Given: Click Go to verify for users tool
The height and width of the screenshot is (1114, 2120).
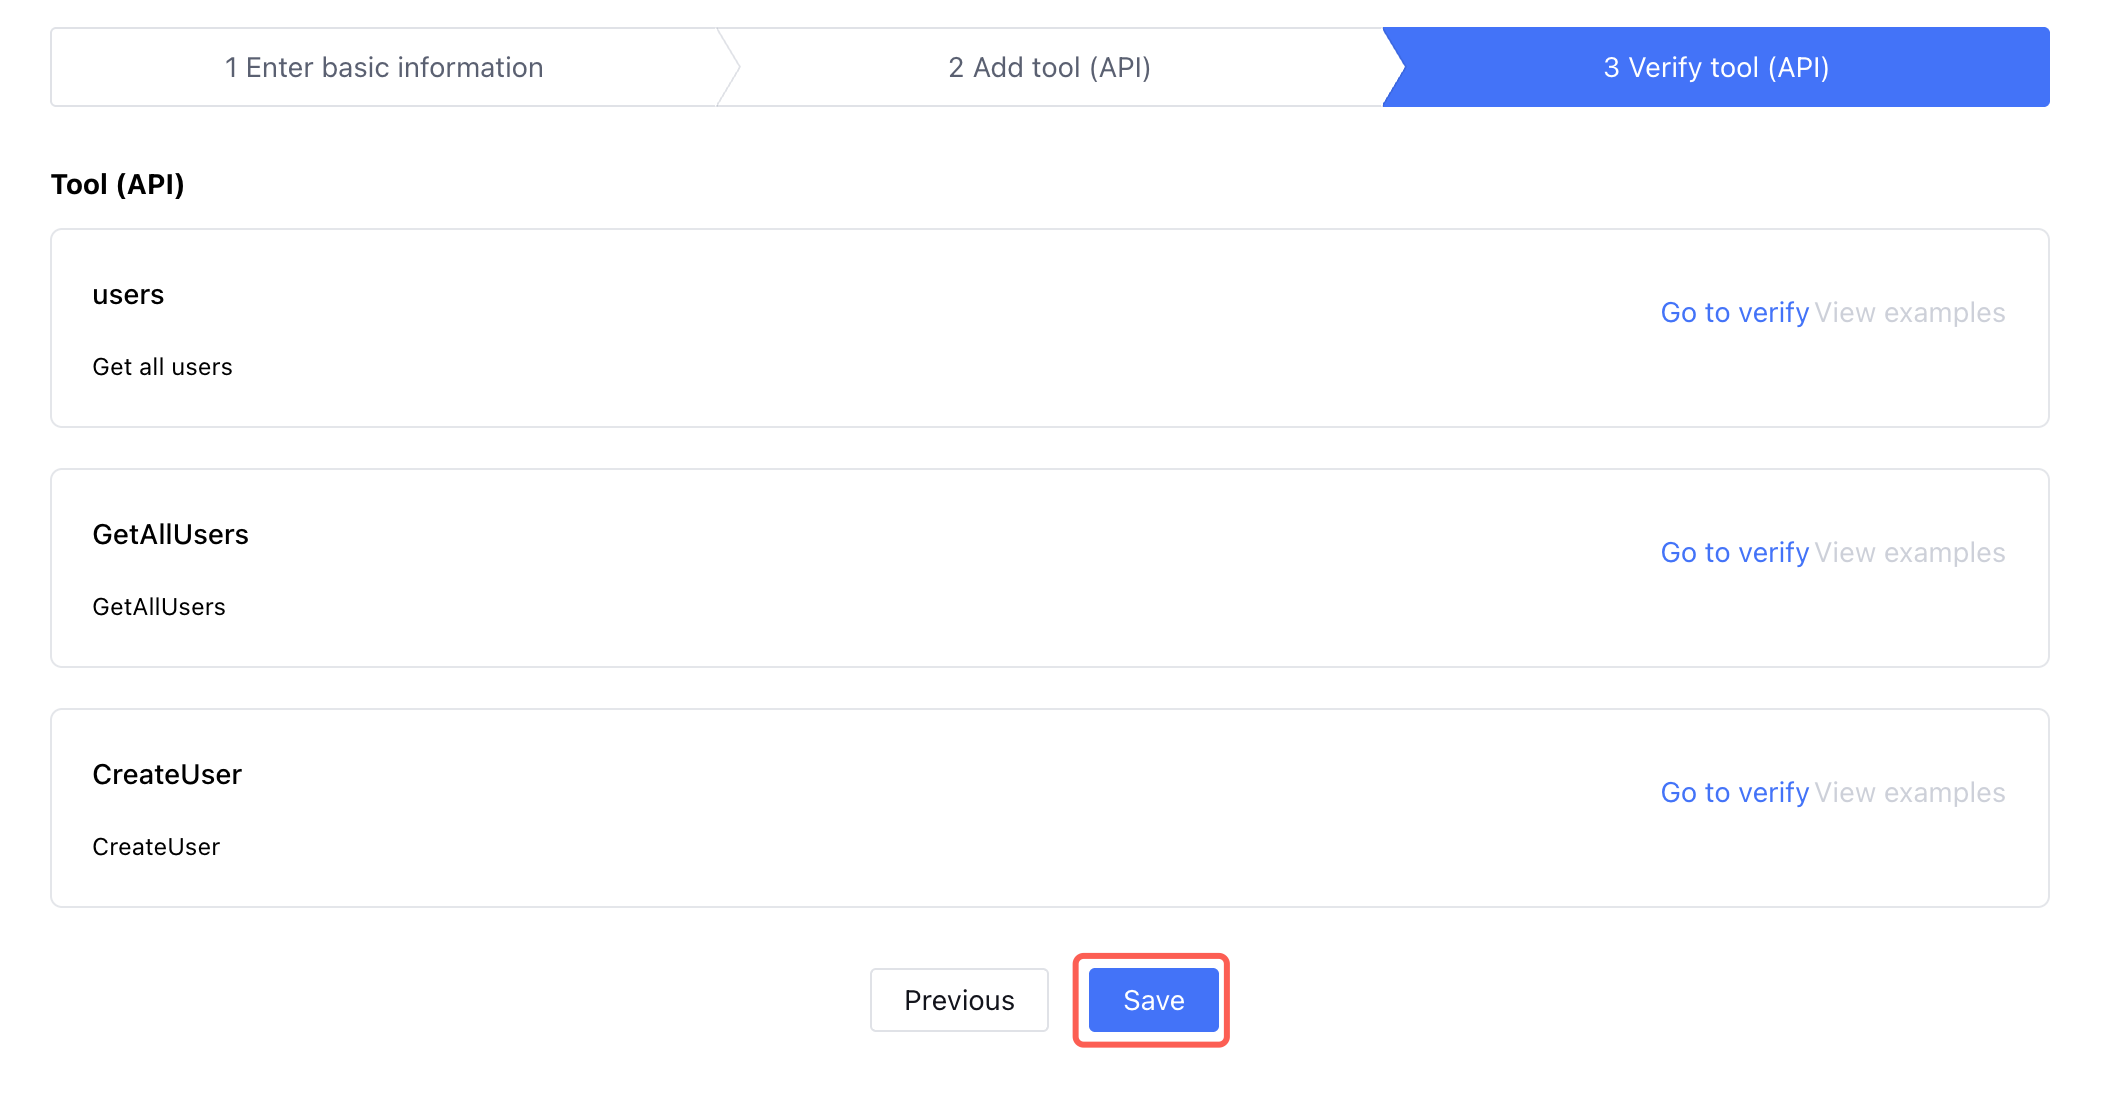Looking at the screenshot, I should click(1734, 313).
